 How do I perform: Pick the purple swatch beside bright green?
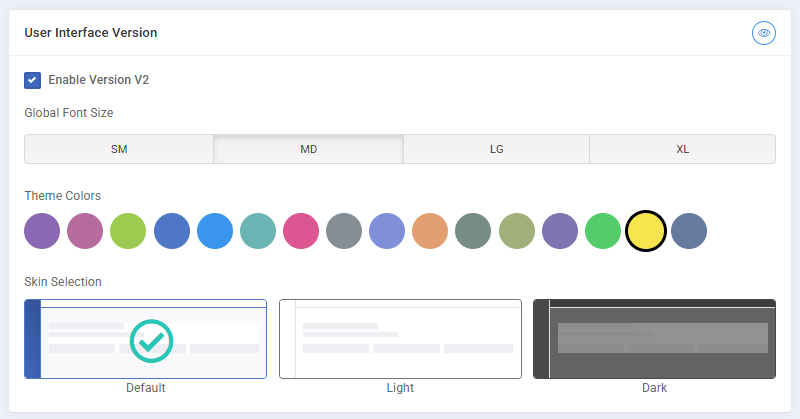[x=560, y=231]
